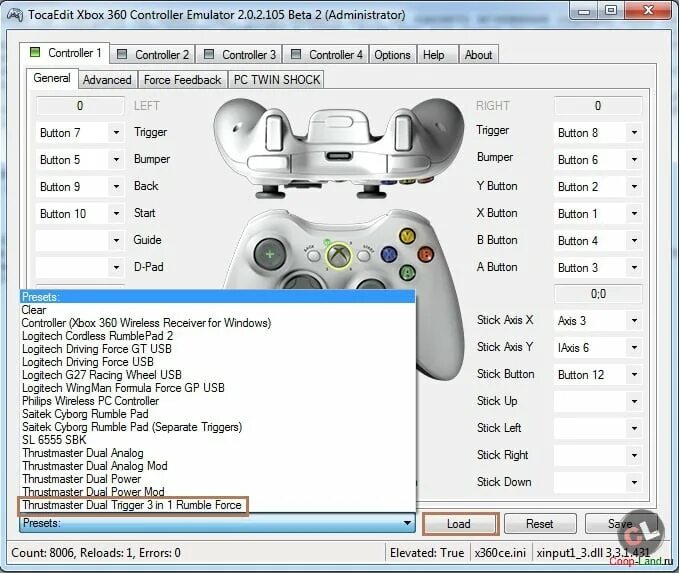This screenshot has width=680, height=574.
Task: Choose Logitech Driving Force GT USB preset
Action: pos(217,349)
